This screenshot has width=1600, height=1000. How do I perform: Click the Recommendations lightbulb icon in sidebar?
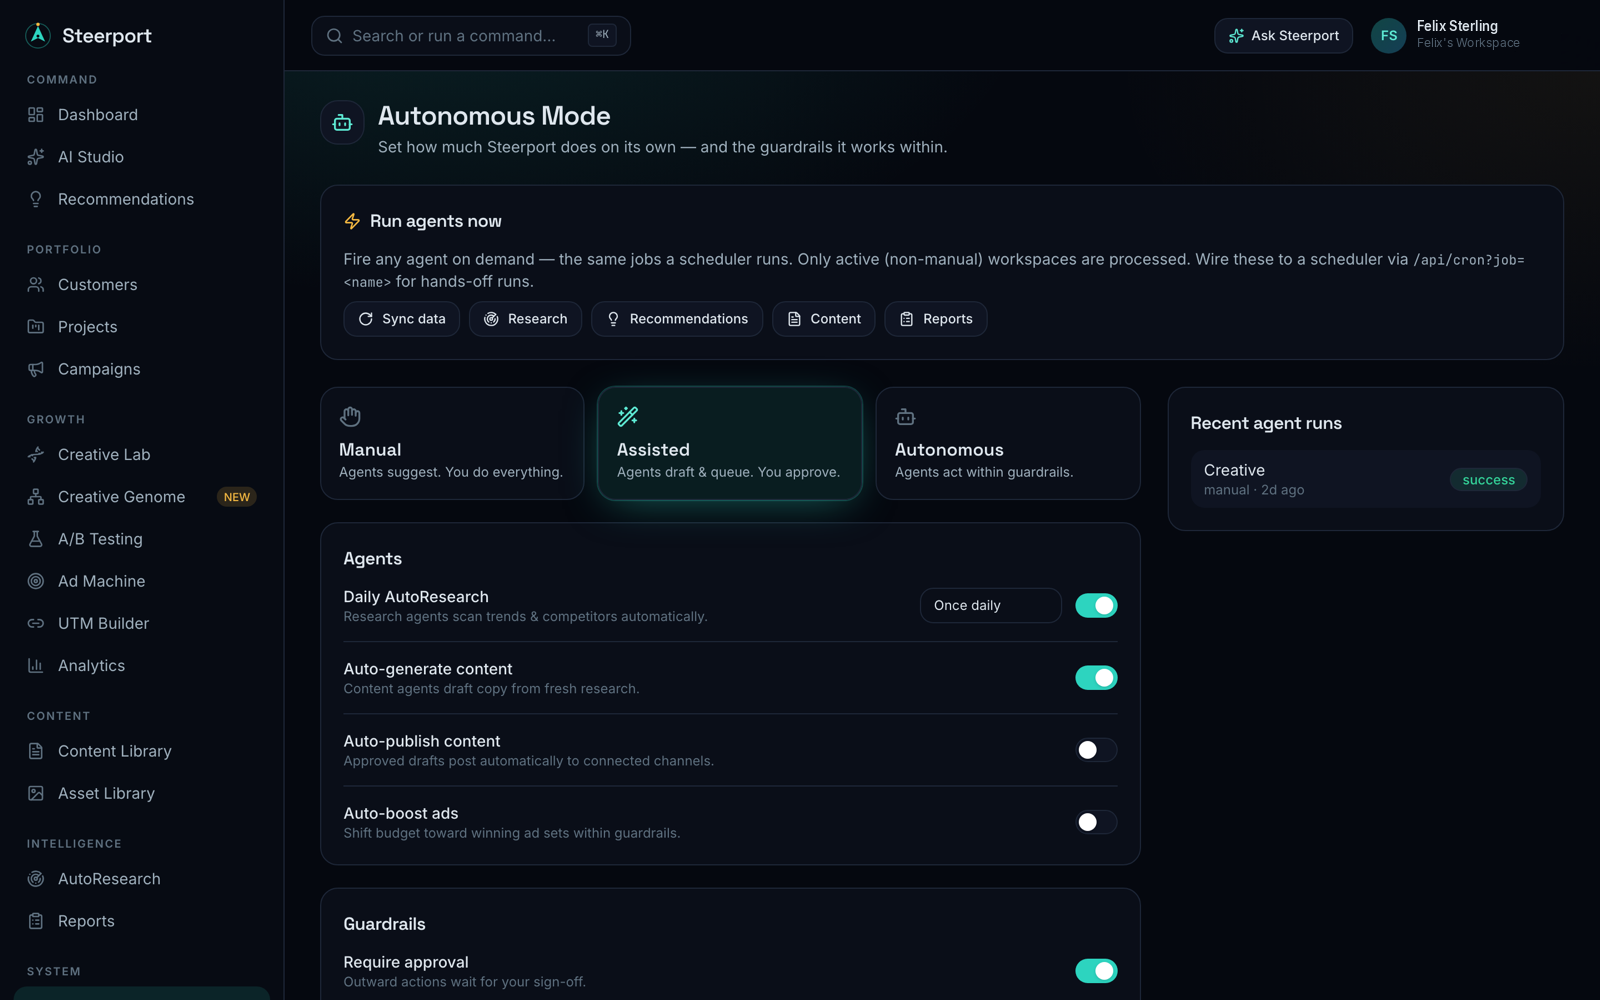point(36,199)
